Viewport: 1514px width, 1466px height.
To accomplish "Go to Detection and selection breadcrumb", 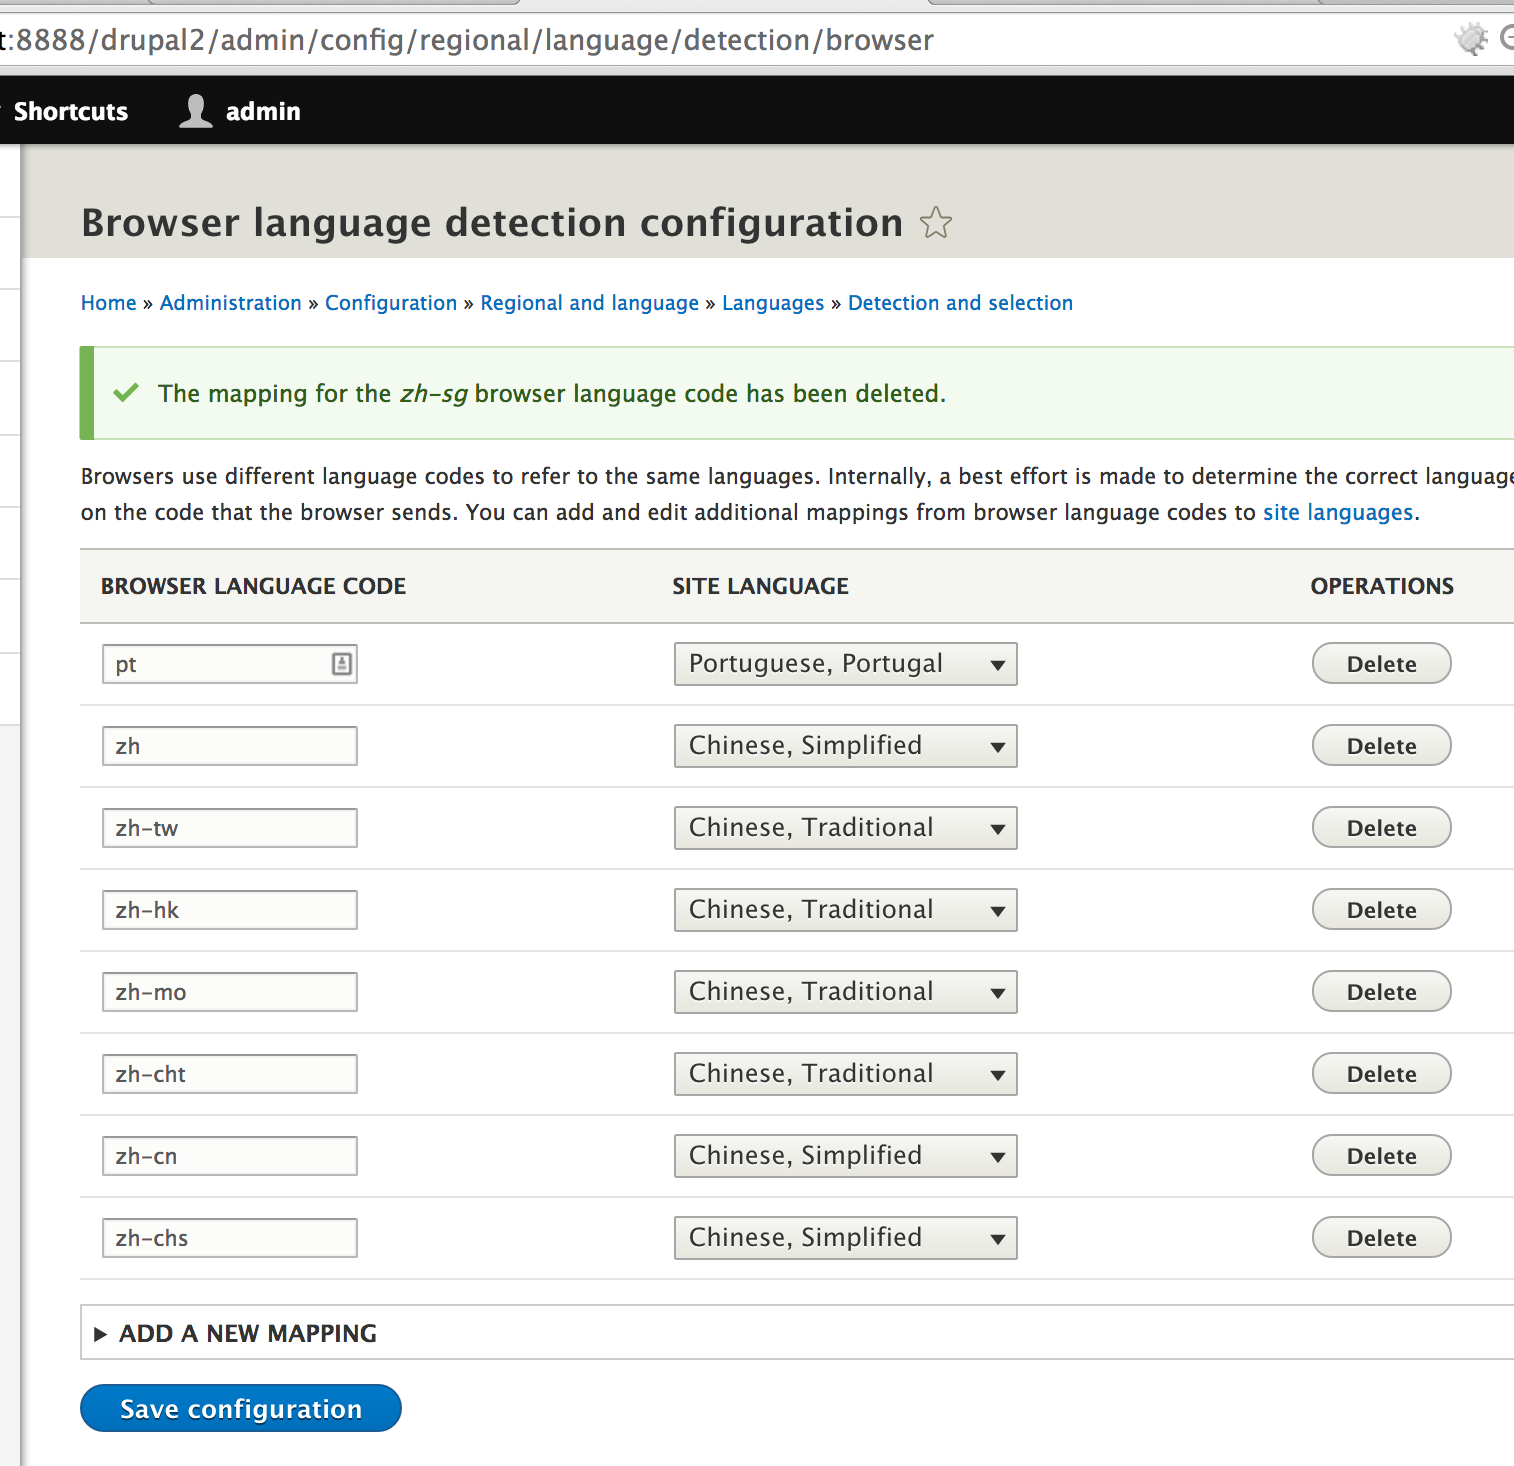I will tap(959, 302).
